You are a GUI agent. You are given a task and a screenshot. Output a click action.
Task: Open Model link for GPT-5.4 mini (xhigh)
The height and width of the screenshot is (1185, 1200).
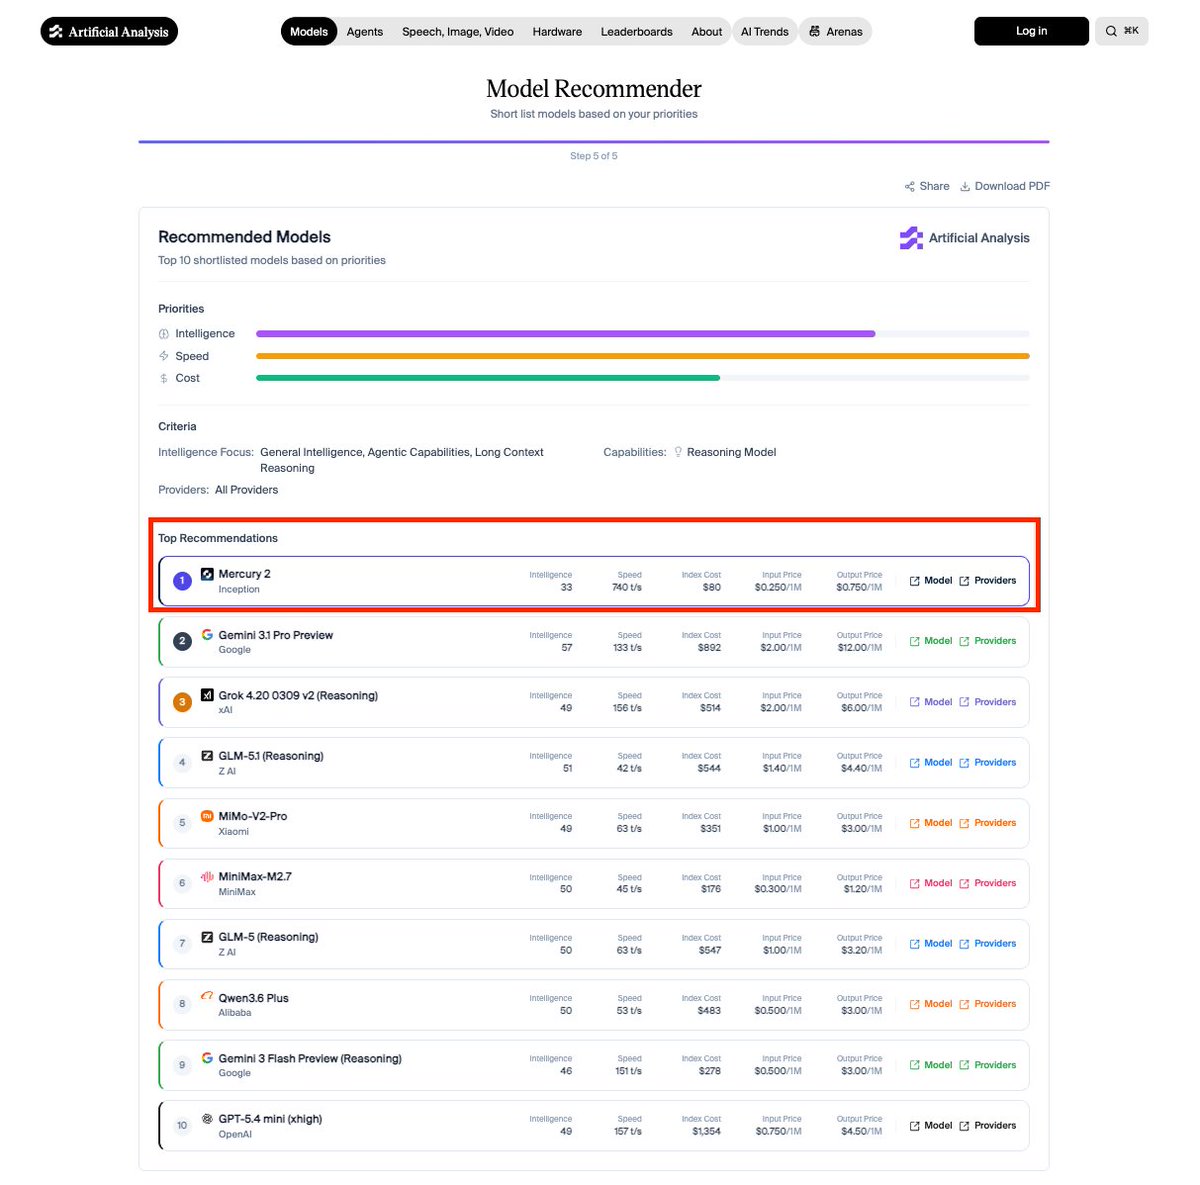pyautogui.click(x=930, y=1126)
